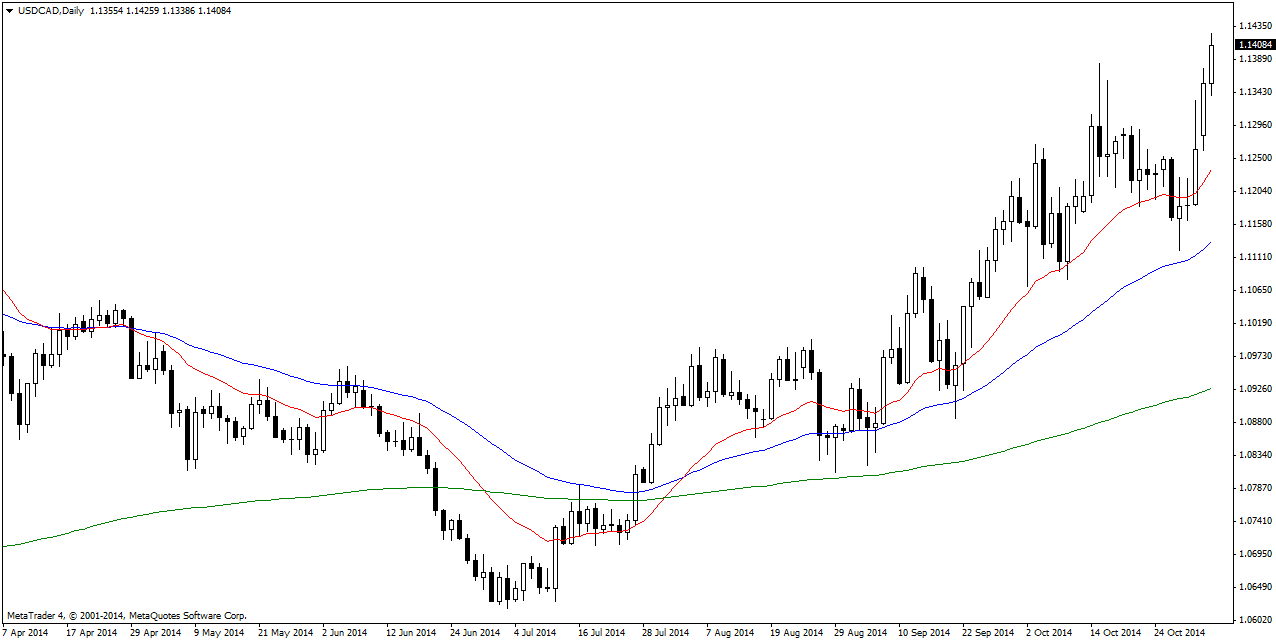
Task: Click the highlighted current price label 1.14084
Action: coord(1255,45)
